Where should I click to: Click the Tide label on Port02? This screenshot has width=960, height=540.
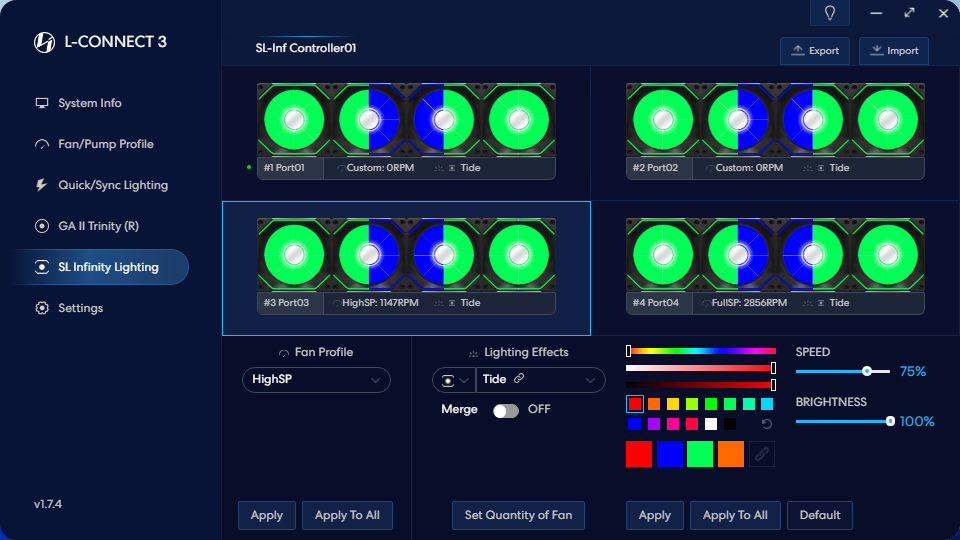(839, 168)
